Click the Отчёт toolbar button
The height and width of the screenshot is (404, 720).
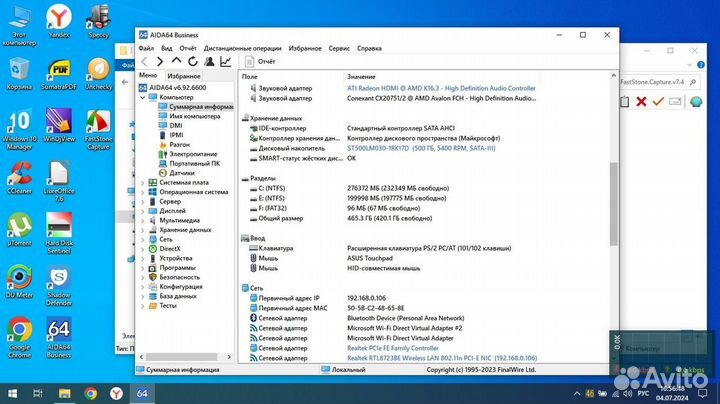(x=260, y=62)
